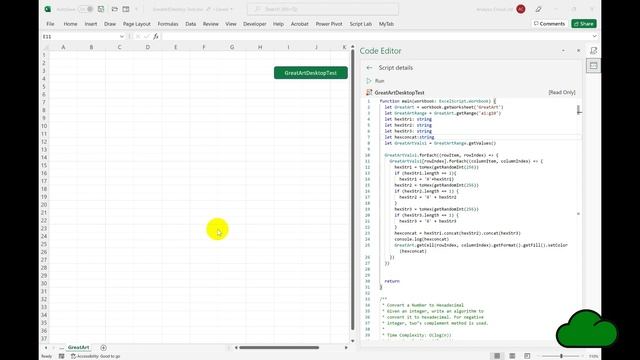Click Accessibility: Good to go status
Image resolution: width=640 pixels, height=360 pixels.
tap(96, 356)
